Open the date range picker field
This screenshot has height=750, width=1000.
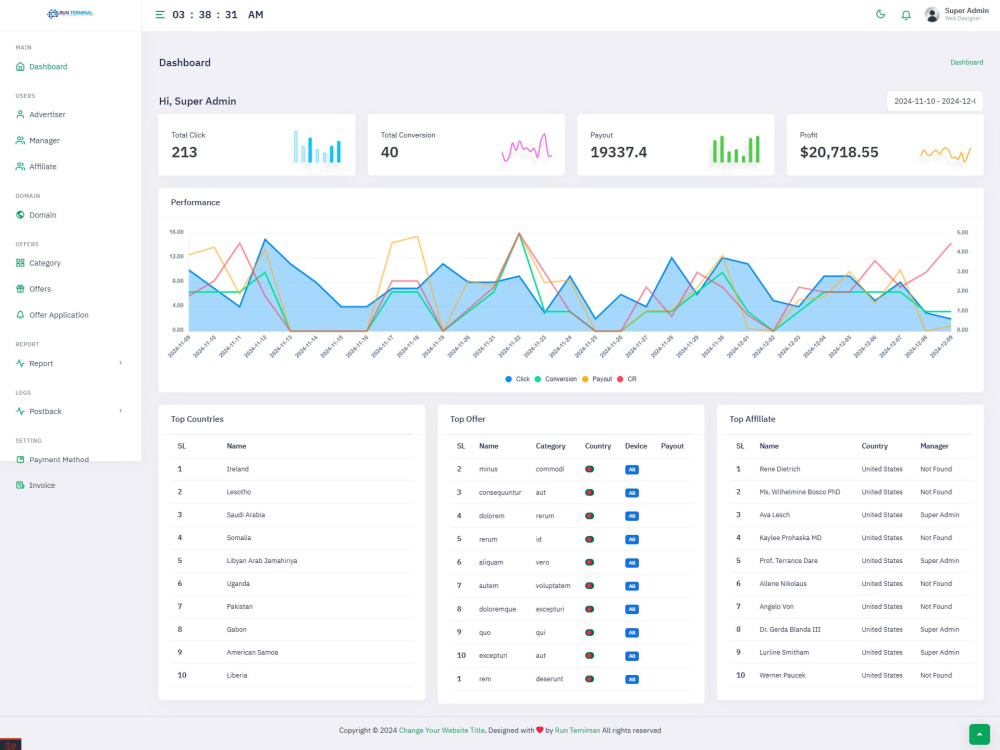click(x=934, y=101)
